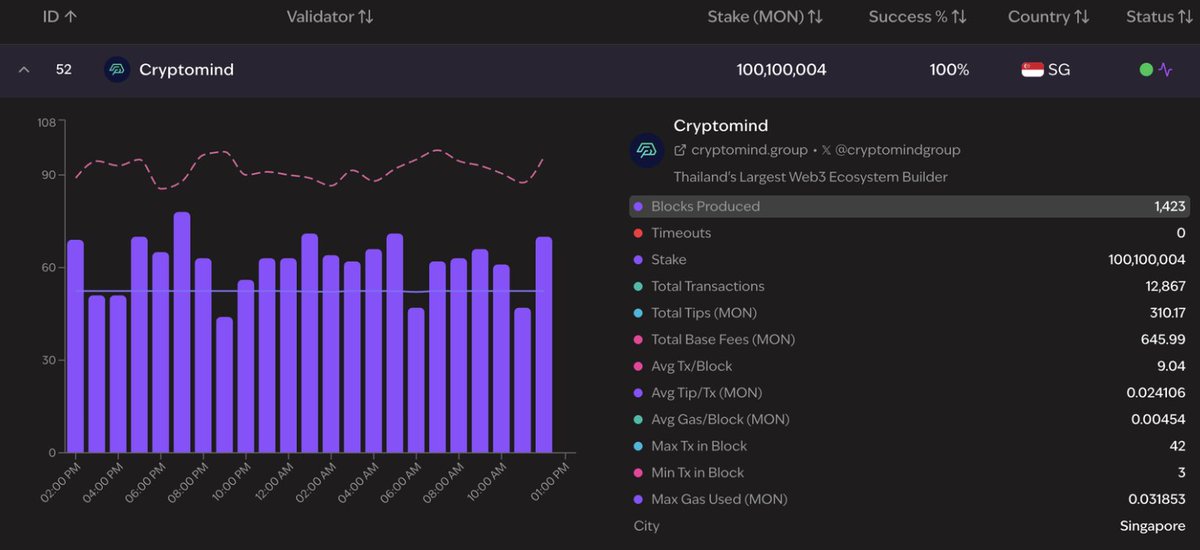Click the red dot beside Timeouts
This screenshot has height=550, width=1200.
638,233
